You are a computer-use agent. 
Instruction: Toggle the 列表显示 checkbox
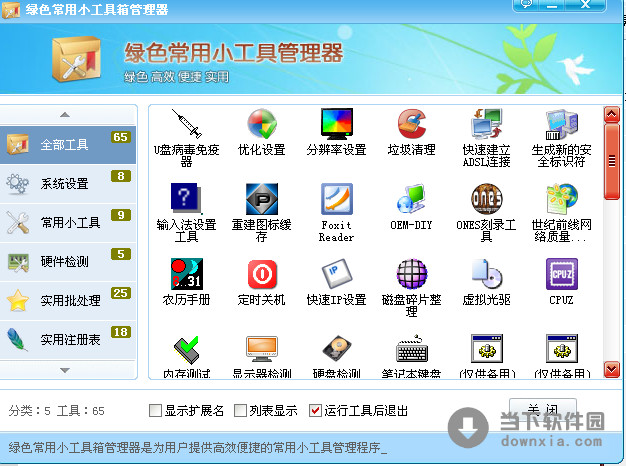click(x=240, y=410)
